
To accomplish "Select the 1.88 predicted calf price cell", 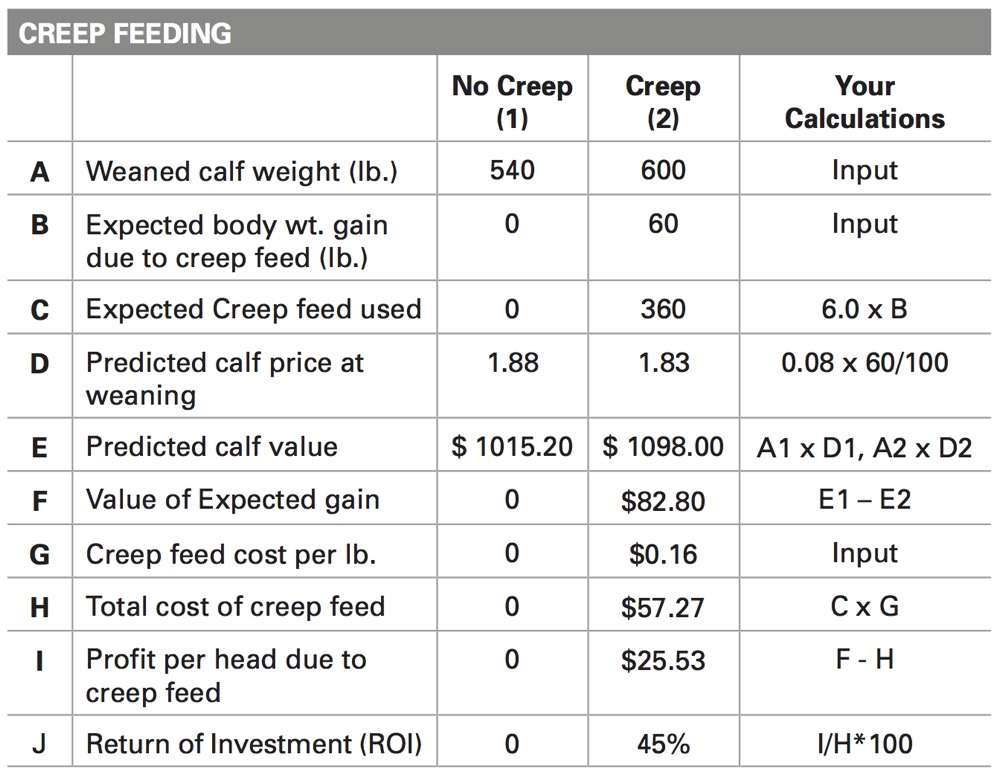I will 512,362.
